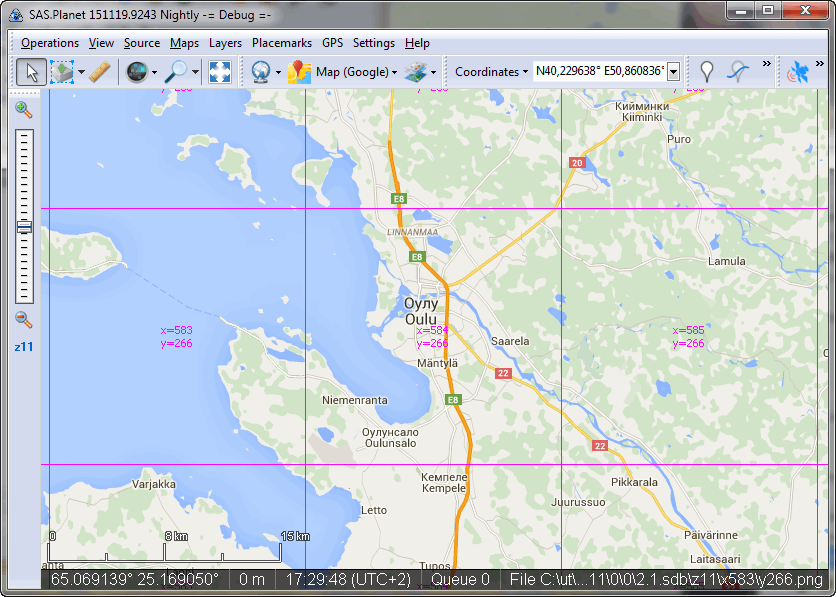Toggle full screen mode icon
Viewport: 836px width, 597px height.
(x=220, y=72)
